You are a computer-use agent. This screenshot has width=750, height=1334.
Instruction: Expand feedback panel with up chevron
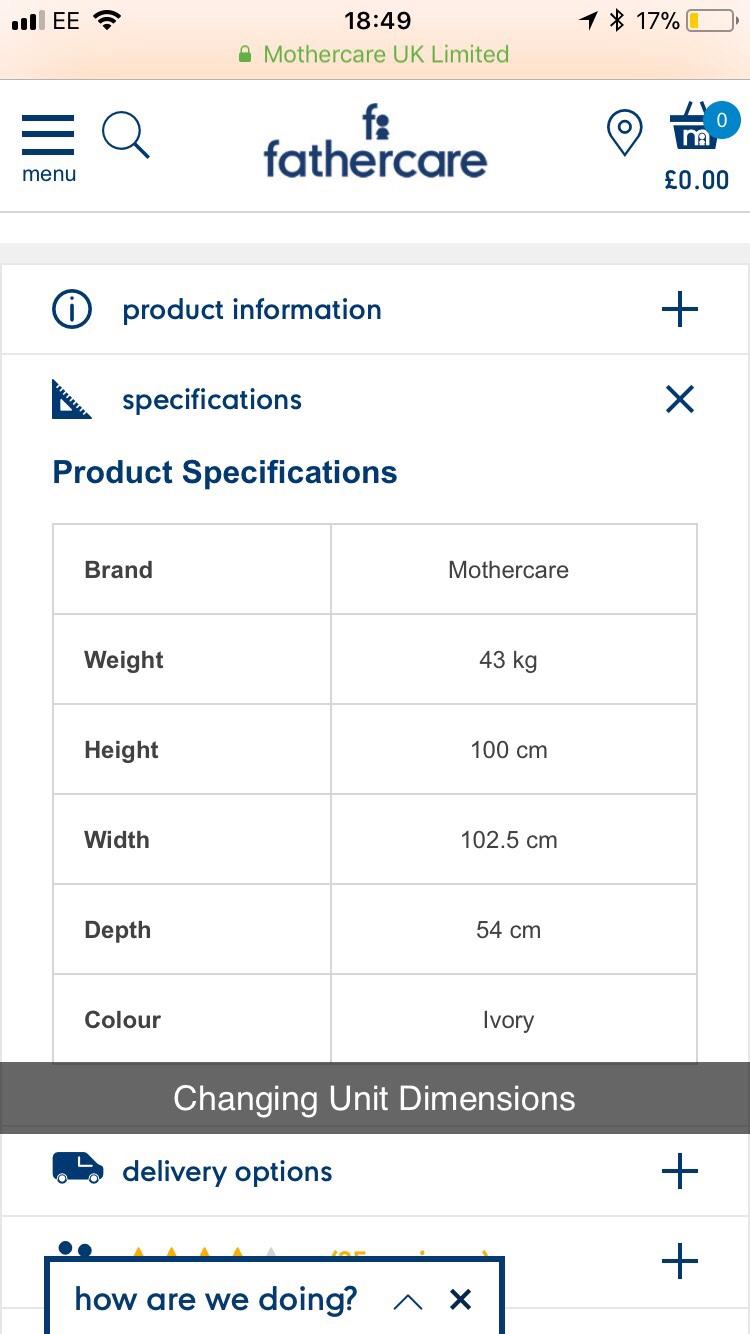[x=408, y=1301]
